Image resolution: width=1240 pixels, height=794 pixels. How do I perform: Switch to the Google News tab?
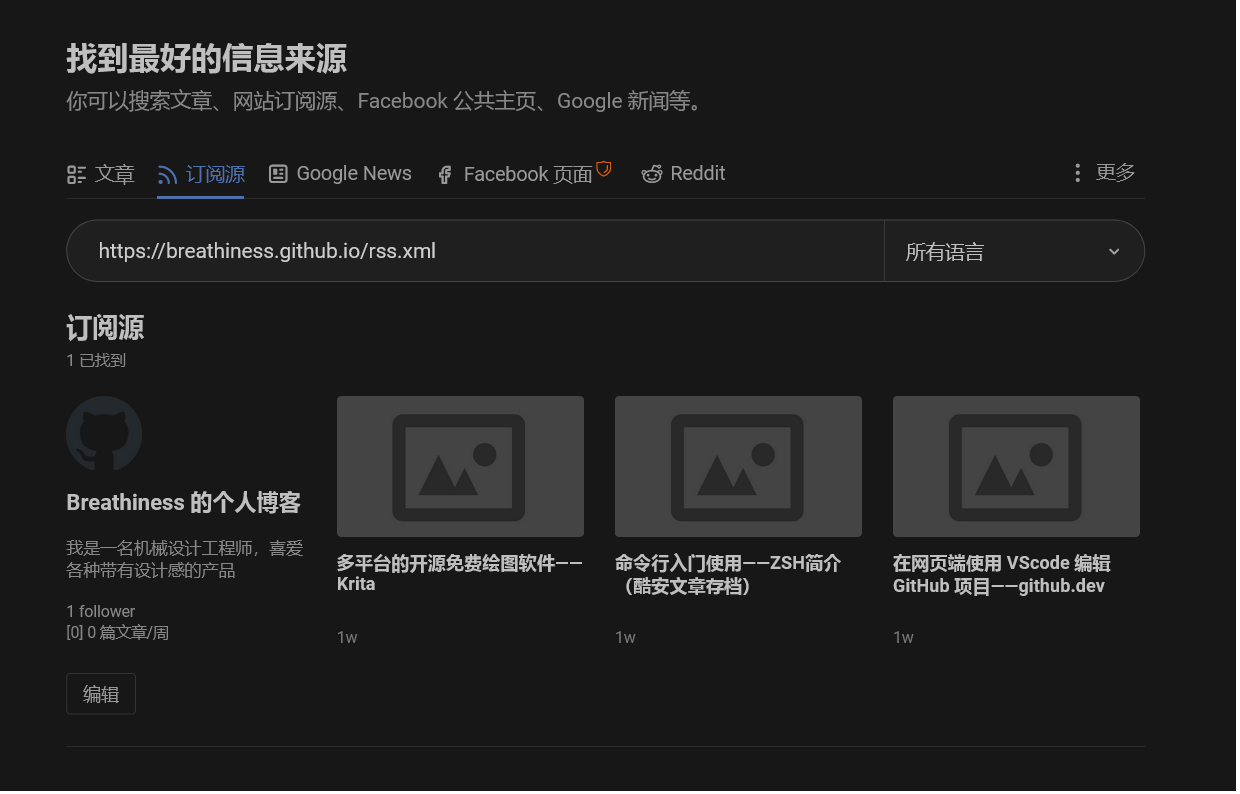[x=340, y=174]
